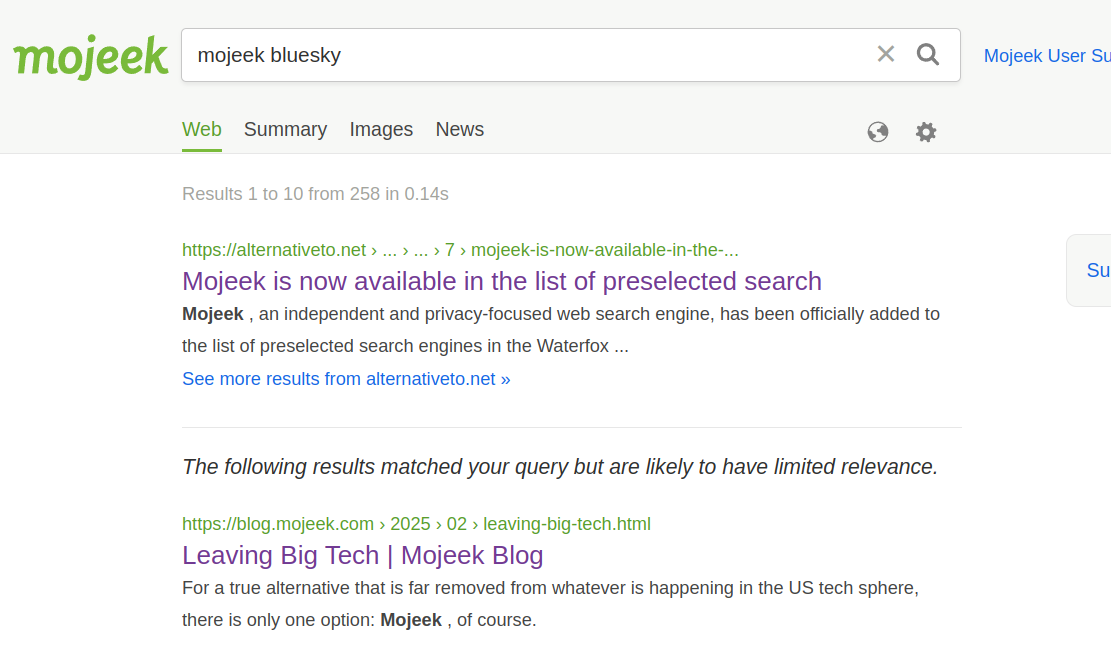Click the 'Results 1 to 10 from 258' text
The width and height of the screenshot is (1111, 668).
315,194
